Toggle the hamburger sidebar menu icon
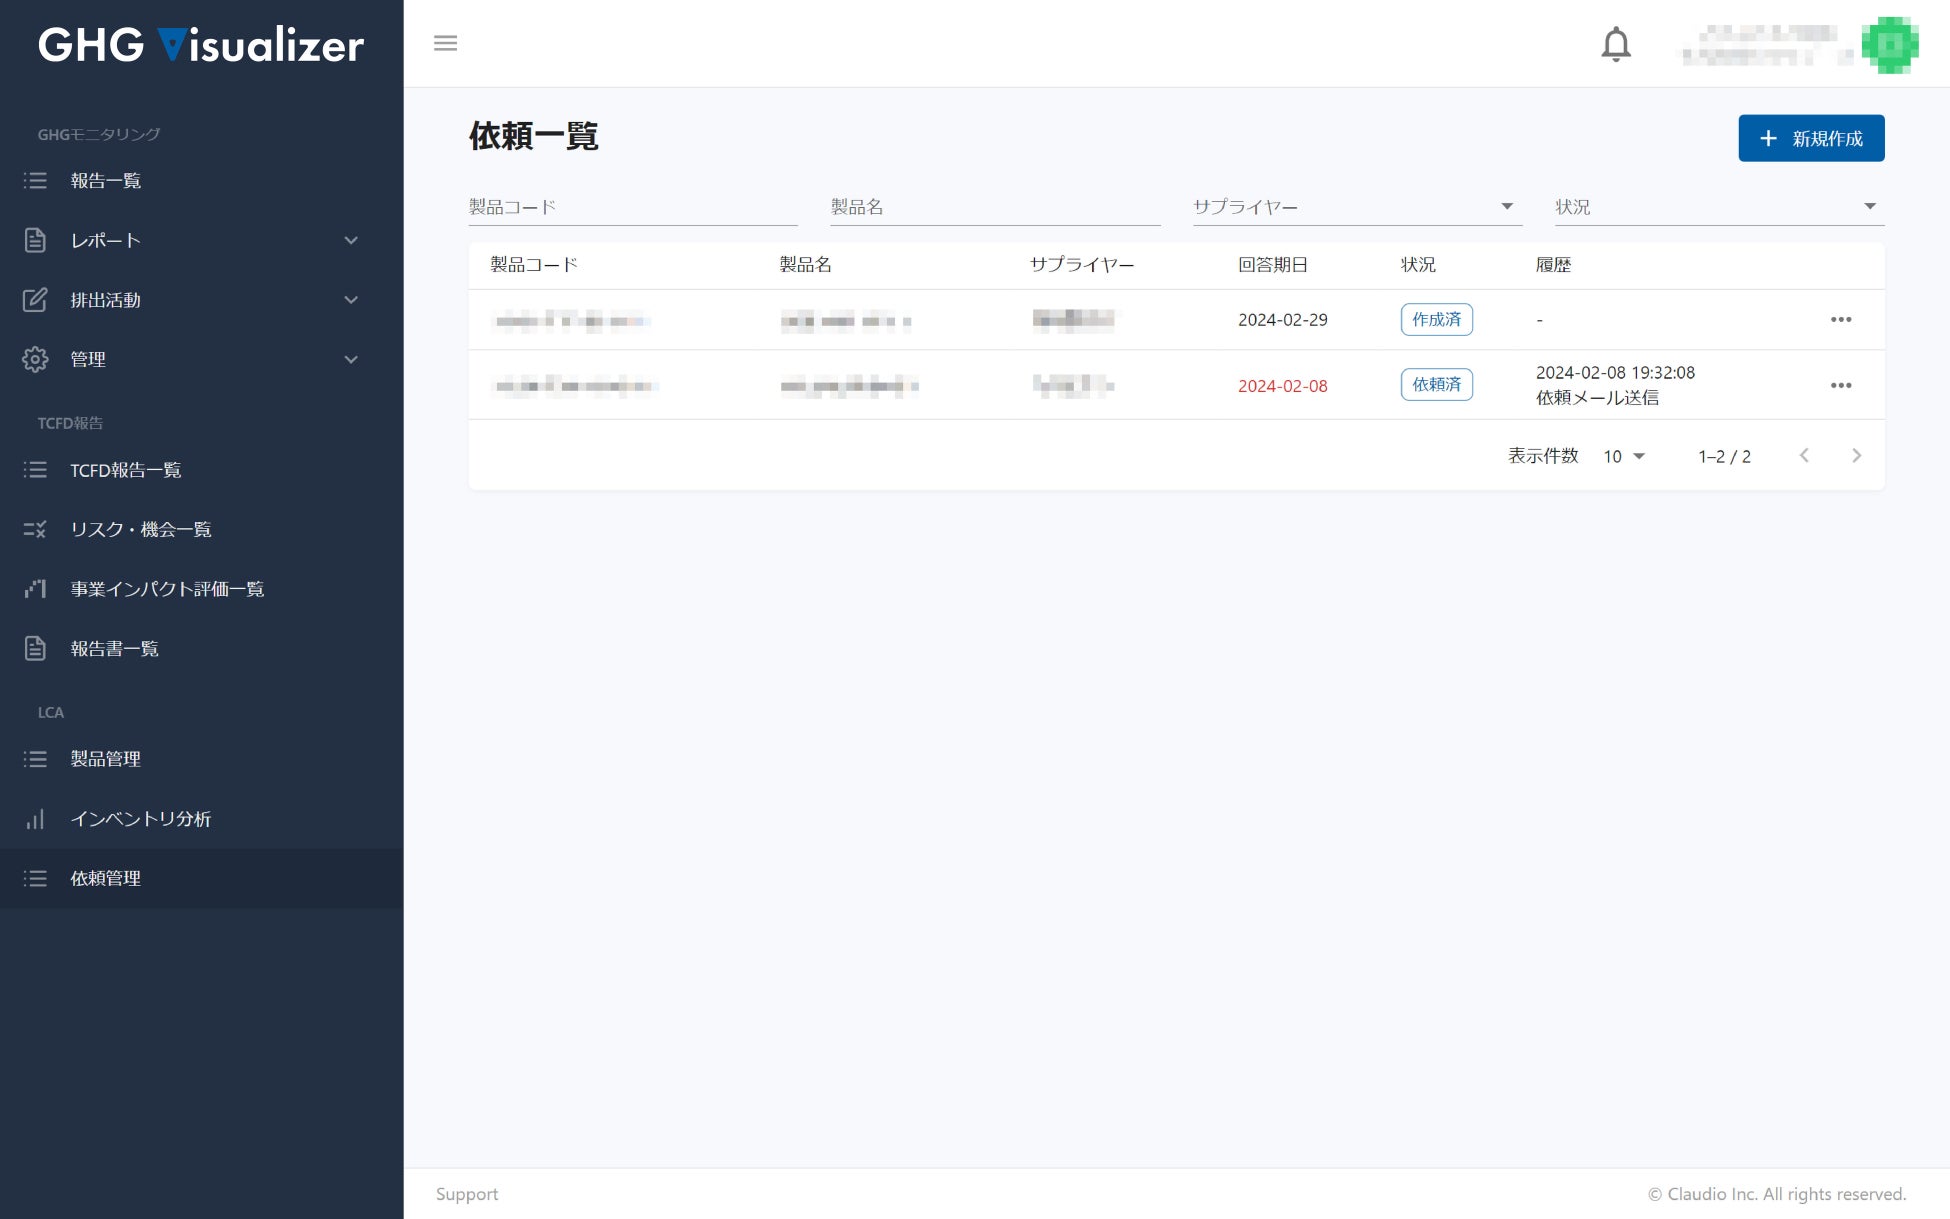This screenshot has height=1219, width=1950. 446,43
